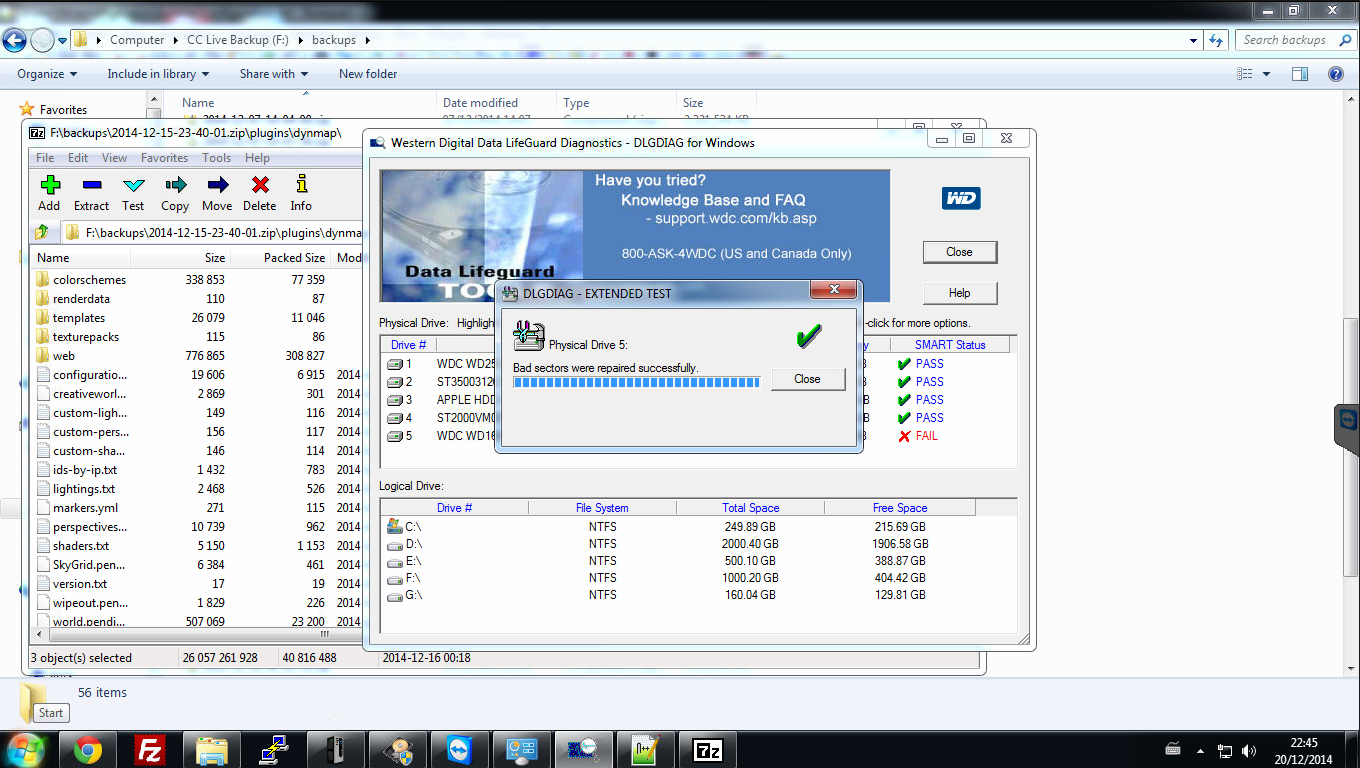1360x768 pixels.
Task: Open the Share with dropdown
Action: click(x=274, y=74)
